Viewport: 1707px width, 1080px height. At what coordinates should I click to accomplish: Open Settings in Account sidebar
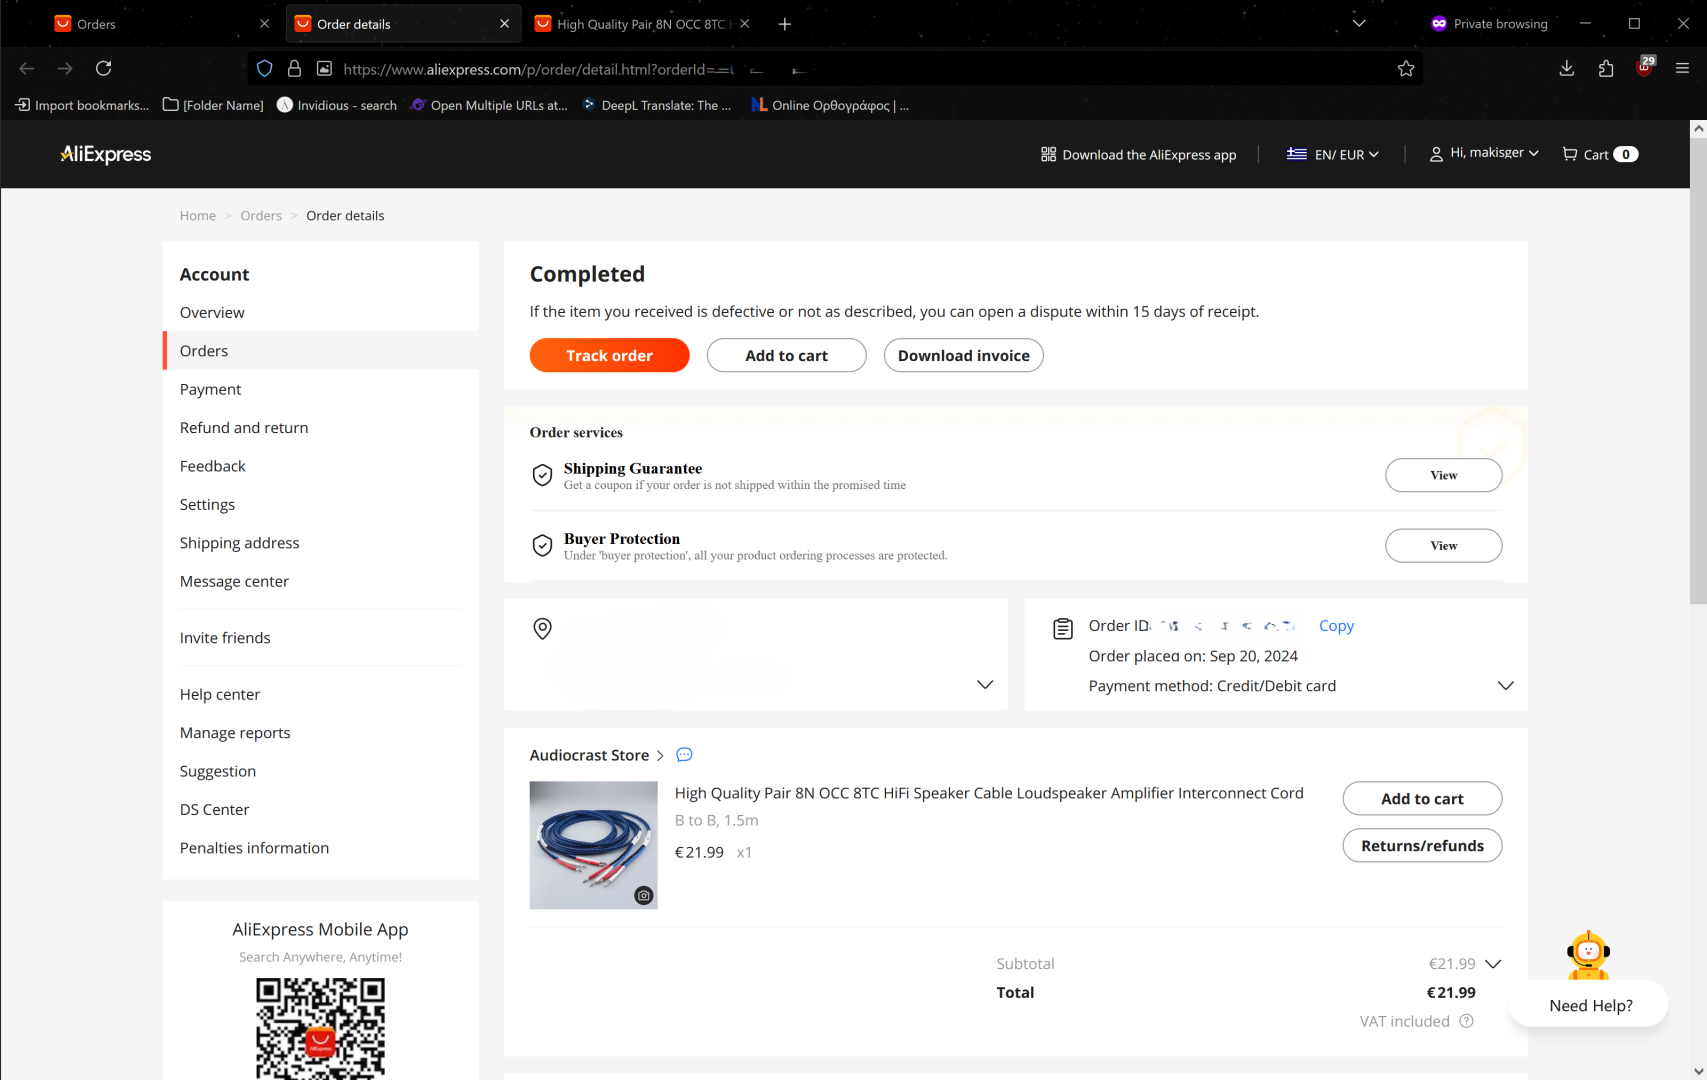(x=207, y=505)
